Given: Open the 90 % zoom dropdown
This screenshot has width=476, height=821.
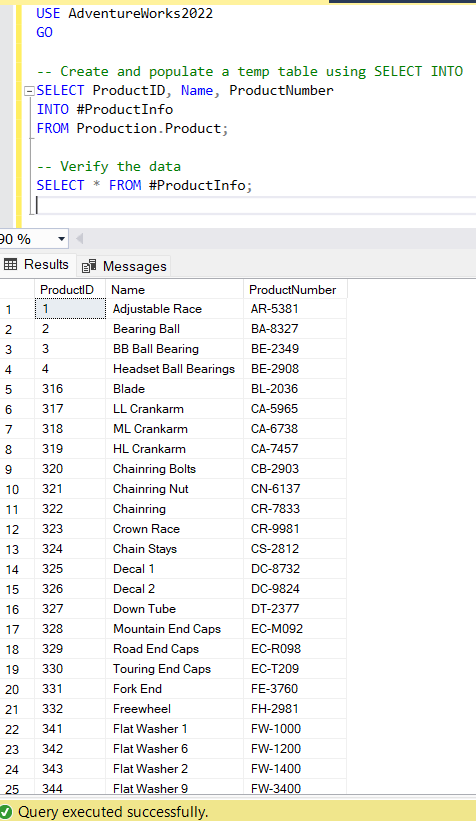Looking at the screenshot, I should click(x=61, y=239).
